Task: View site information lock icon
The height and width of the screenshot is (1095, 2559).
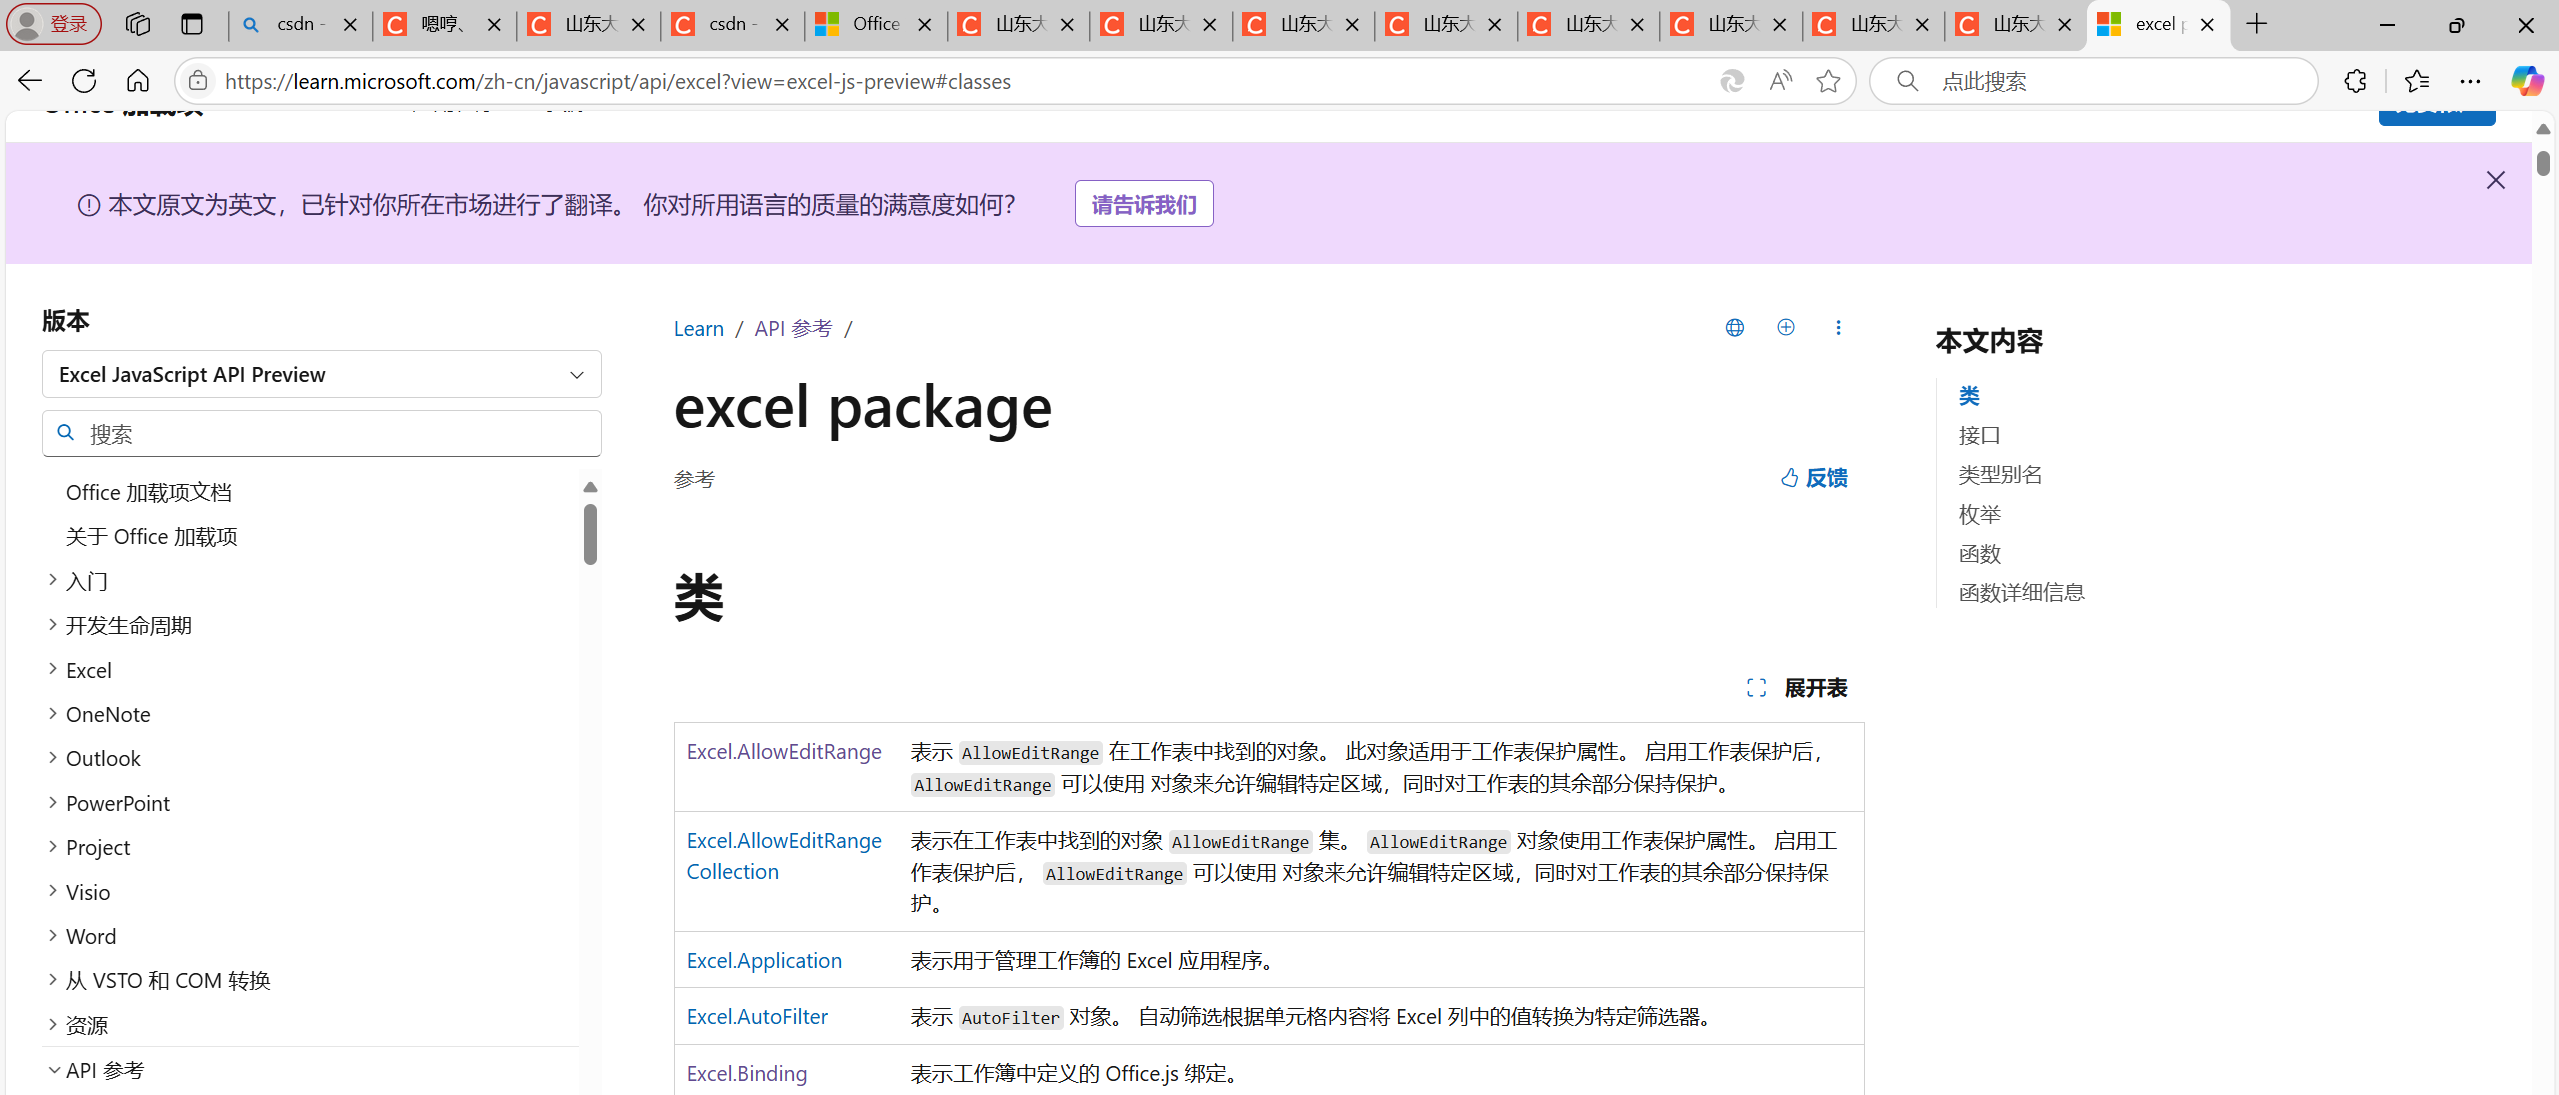Action: (x=198, y=81)
